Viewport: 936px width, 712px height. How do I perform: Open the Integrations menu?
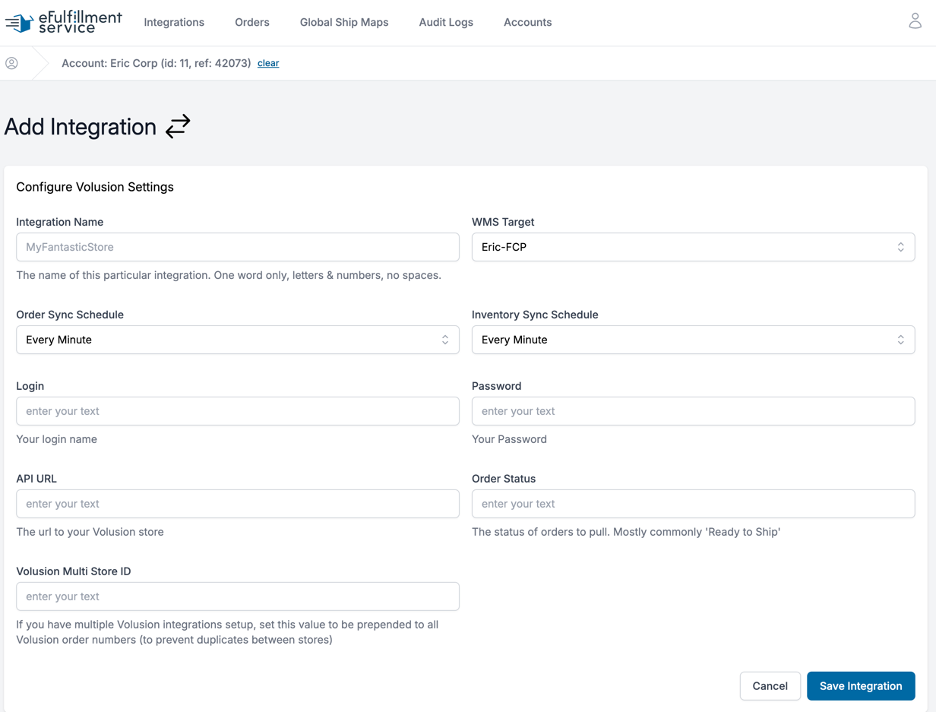click(x=174, y=22)
